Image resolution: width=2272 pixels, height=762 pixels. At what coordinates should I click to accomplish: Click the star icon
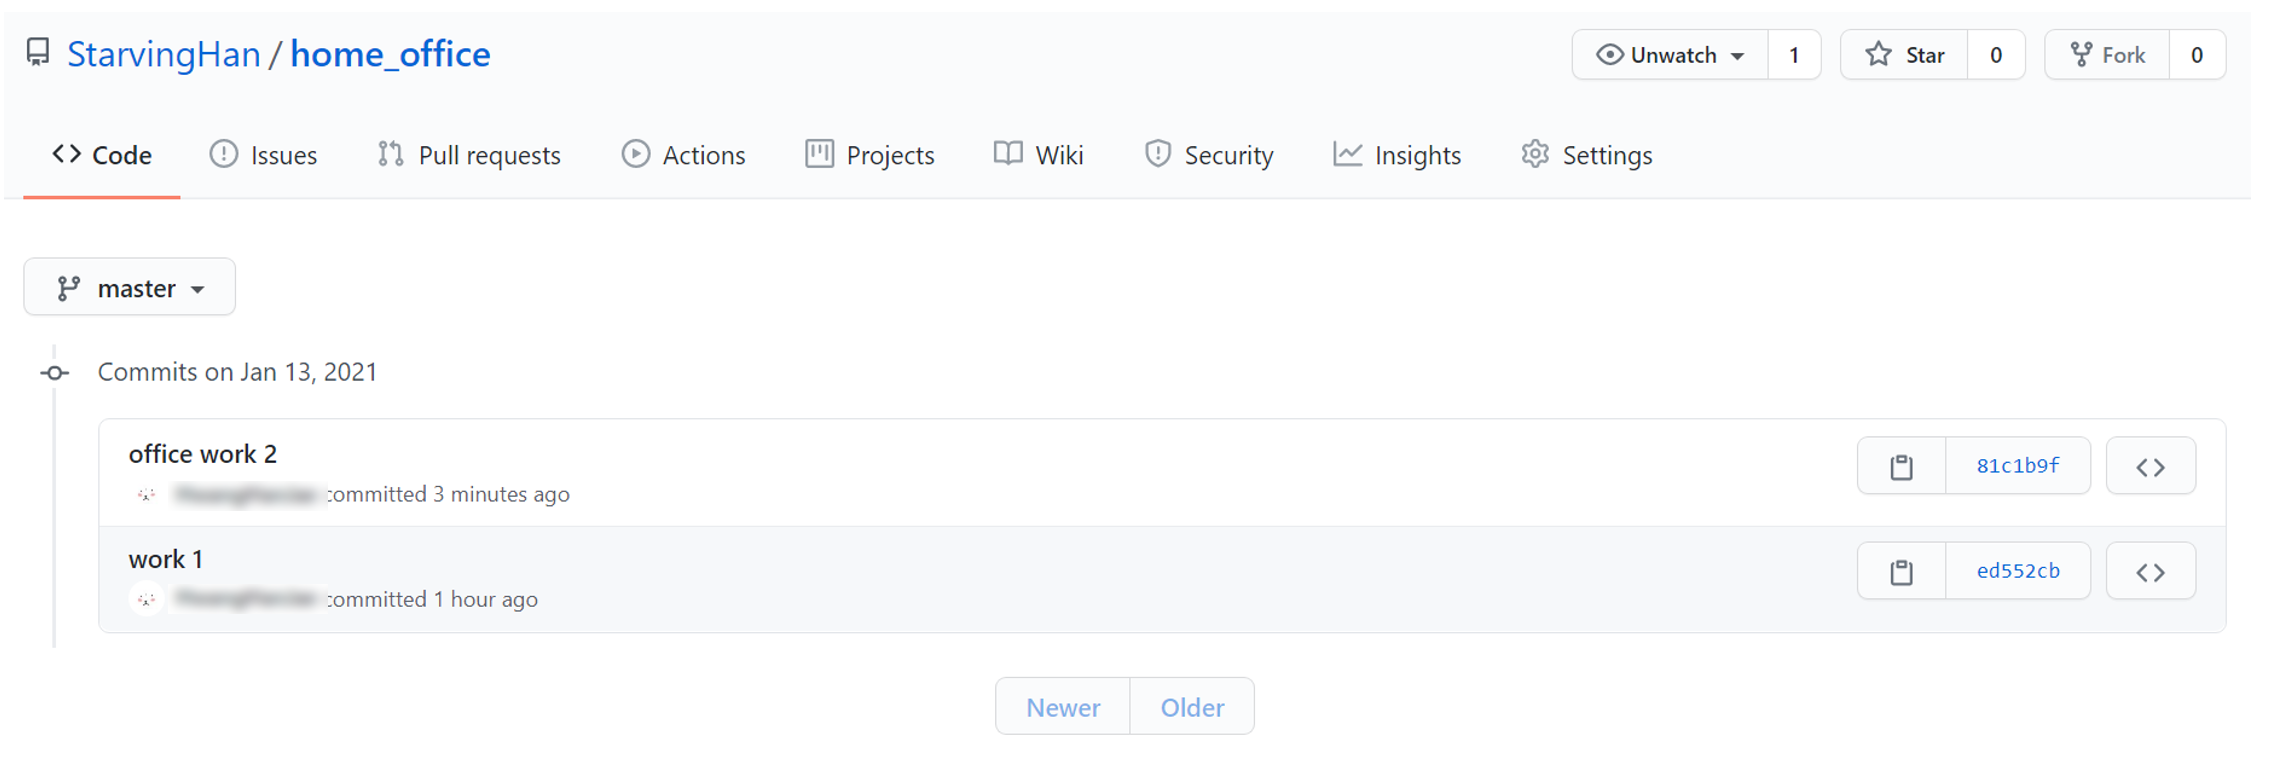tap(1878, 54)
